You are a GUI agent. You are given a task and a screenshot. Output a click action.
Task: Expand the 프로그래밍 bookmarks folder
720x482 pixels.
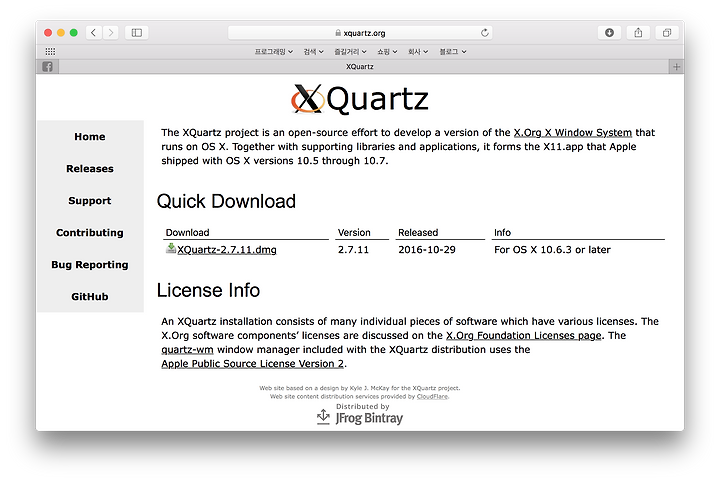(x=274, y=51)
